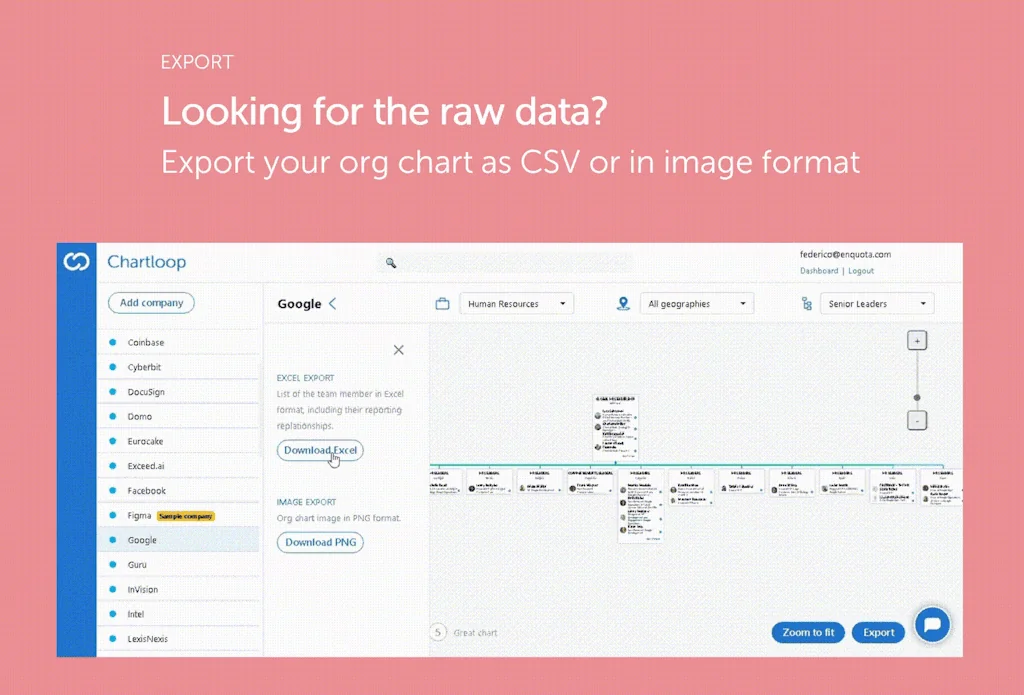Open the All geographies dropdown
Screen dimensions: 1024x695
pyautogui.click(x=697, y=304)
